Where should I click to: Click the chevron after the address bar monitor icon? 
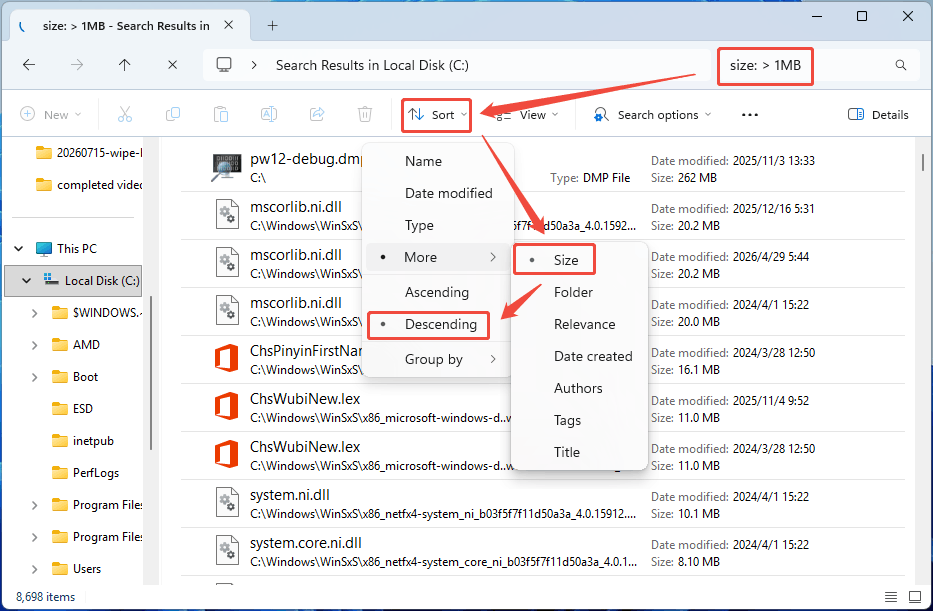pos(254,65)
